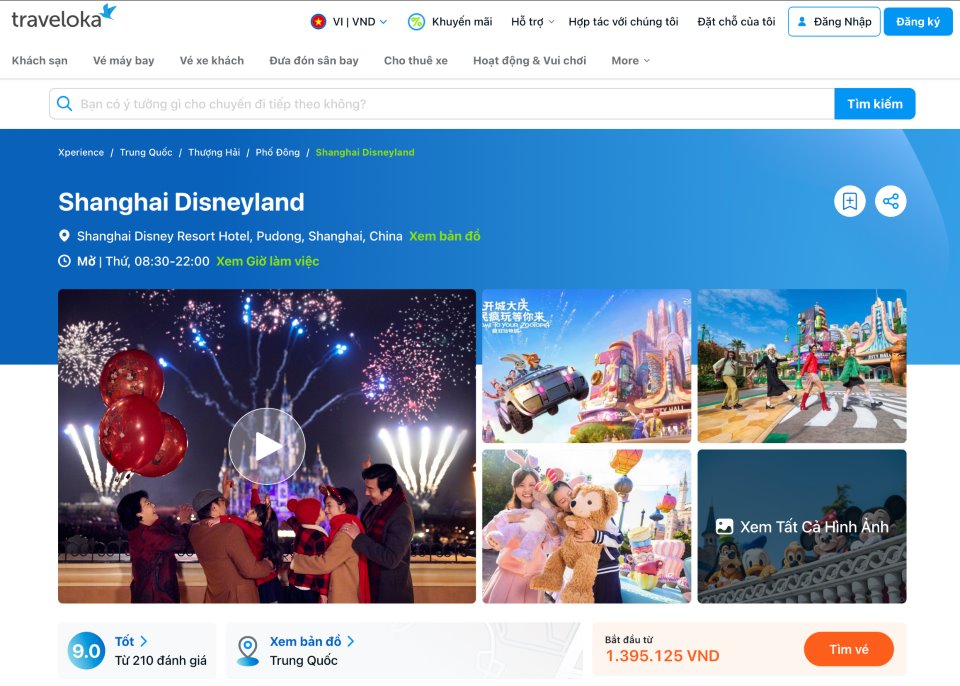Click the Đăng ký sign-up button

coord(918,22)
